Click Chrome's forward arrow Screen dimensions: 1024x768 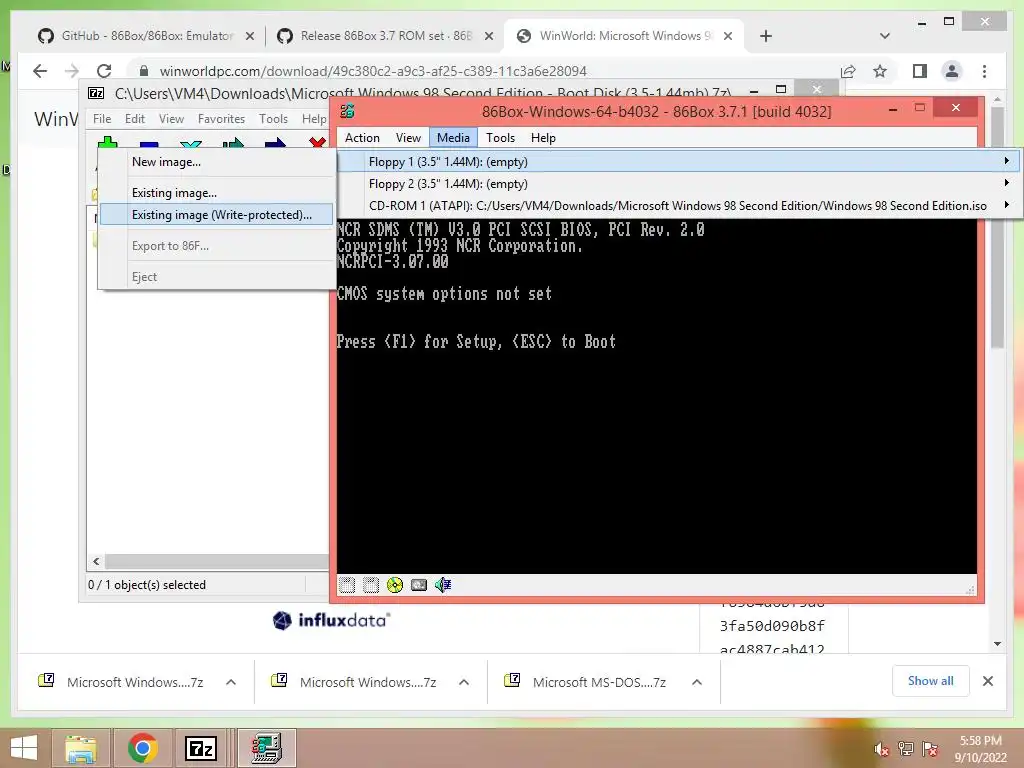point(72,71)
